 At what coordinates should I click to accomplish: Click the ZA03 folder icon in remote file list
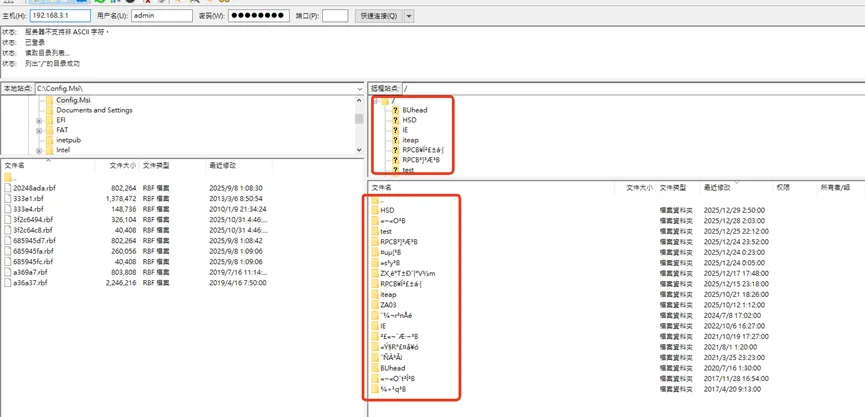point(375,305)
